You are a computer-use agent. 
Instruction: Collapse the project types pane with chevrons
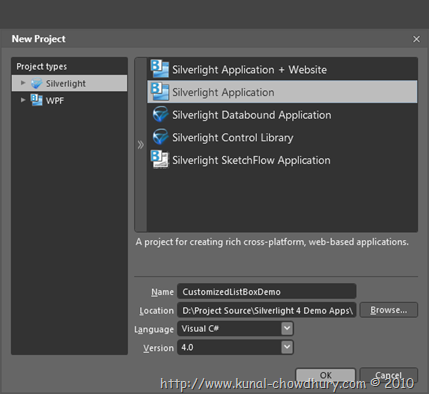pyautogui.click(x=141, y=145)
